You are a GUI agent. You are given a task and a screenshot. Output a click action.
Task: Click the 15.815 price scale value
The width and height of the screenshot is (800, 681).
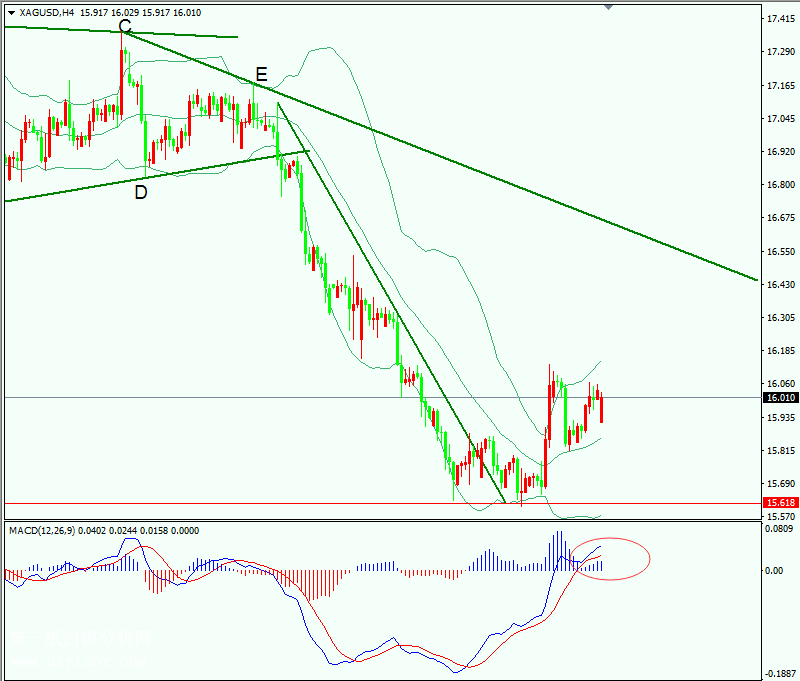[x=781, y=451]
